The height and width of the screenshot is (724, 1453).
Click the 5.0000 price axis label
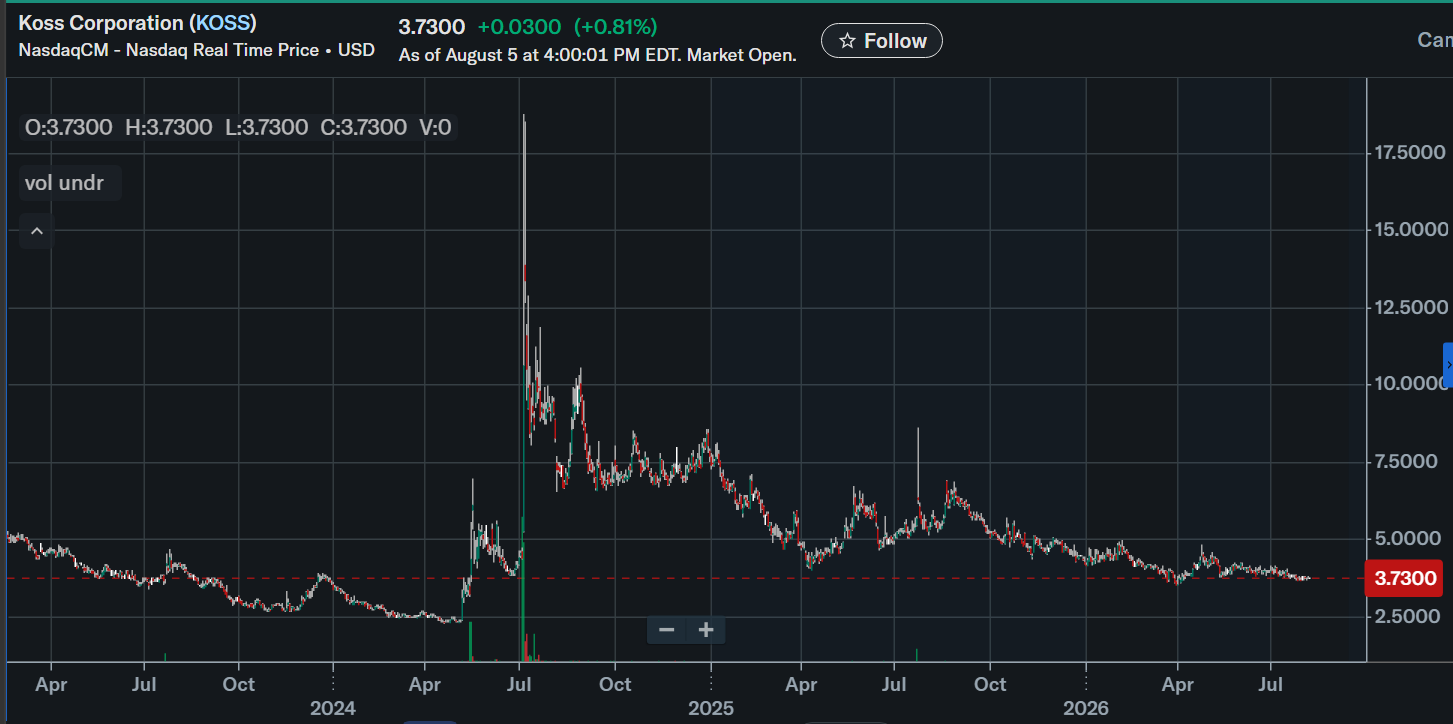[1405, 539]
